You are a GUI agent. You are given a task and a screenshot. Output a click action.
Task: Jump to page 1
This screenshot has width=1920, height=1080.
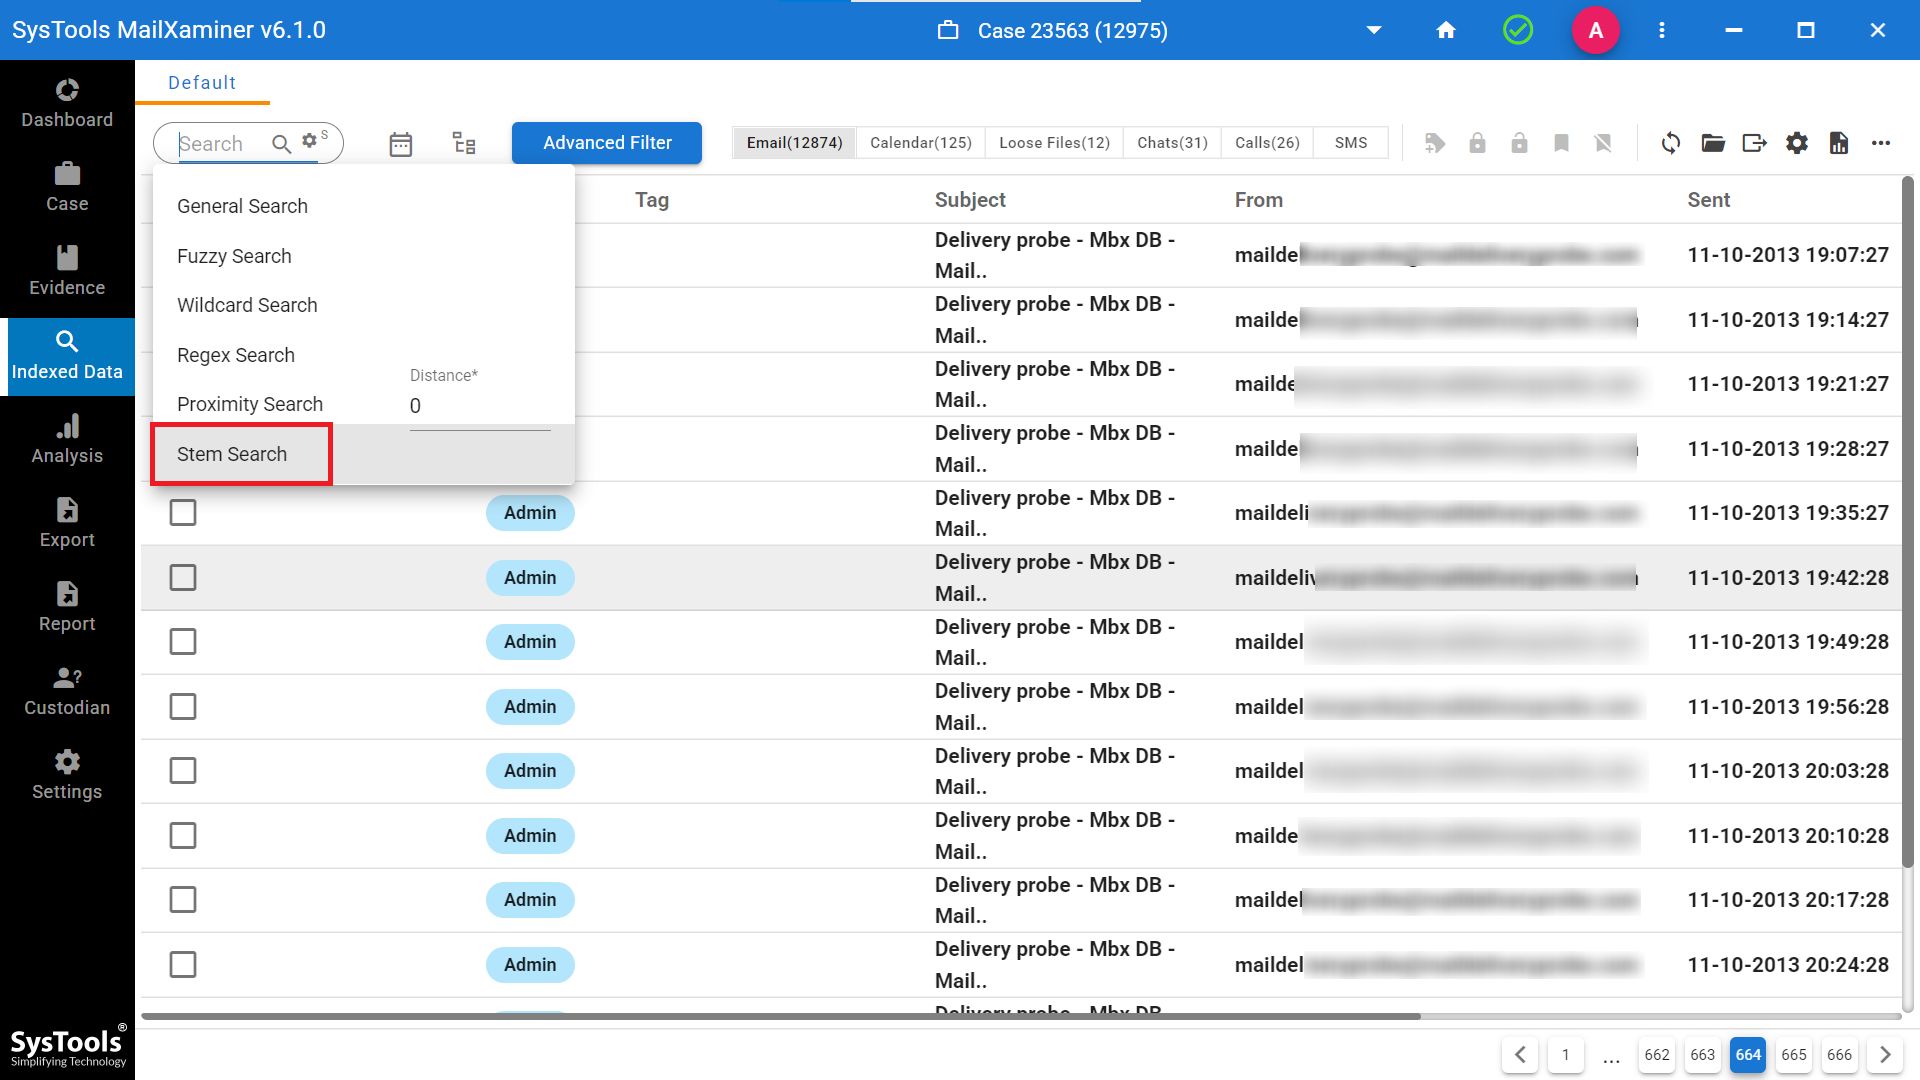click(1566, 1055)
